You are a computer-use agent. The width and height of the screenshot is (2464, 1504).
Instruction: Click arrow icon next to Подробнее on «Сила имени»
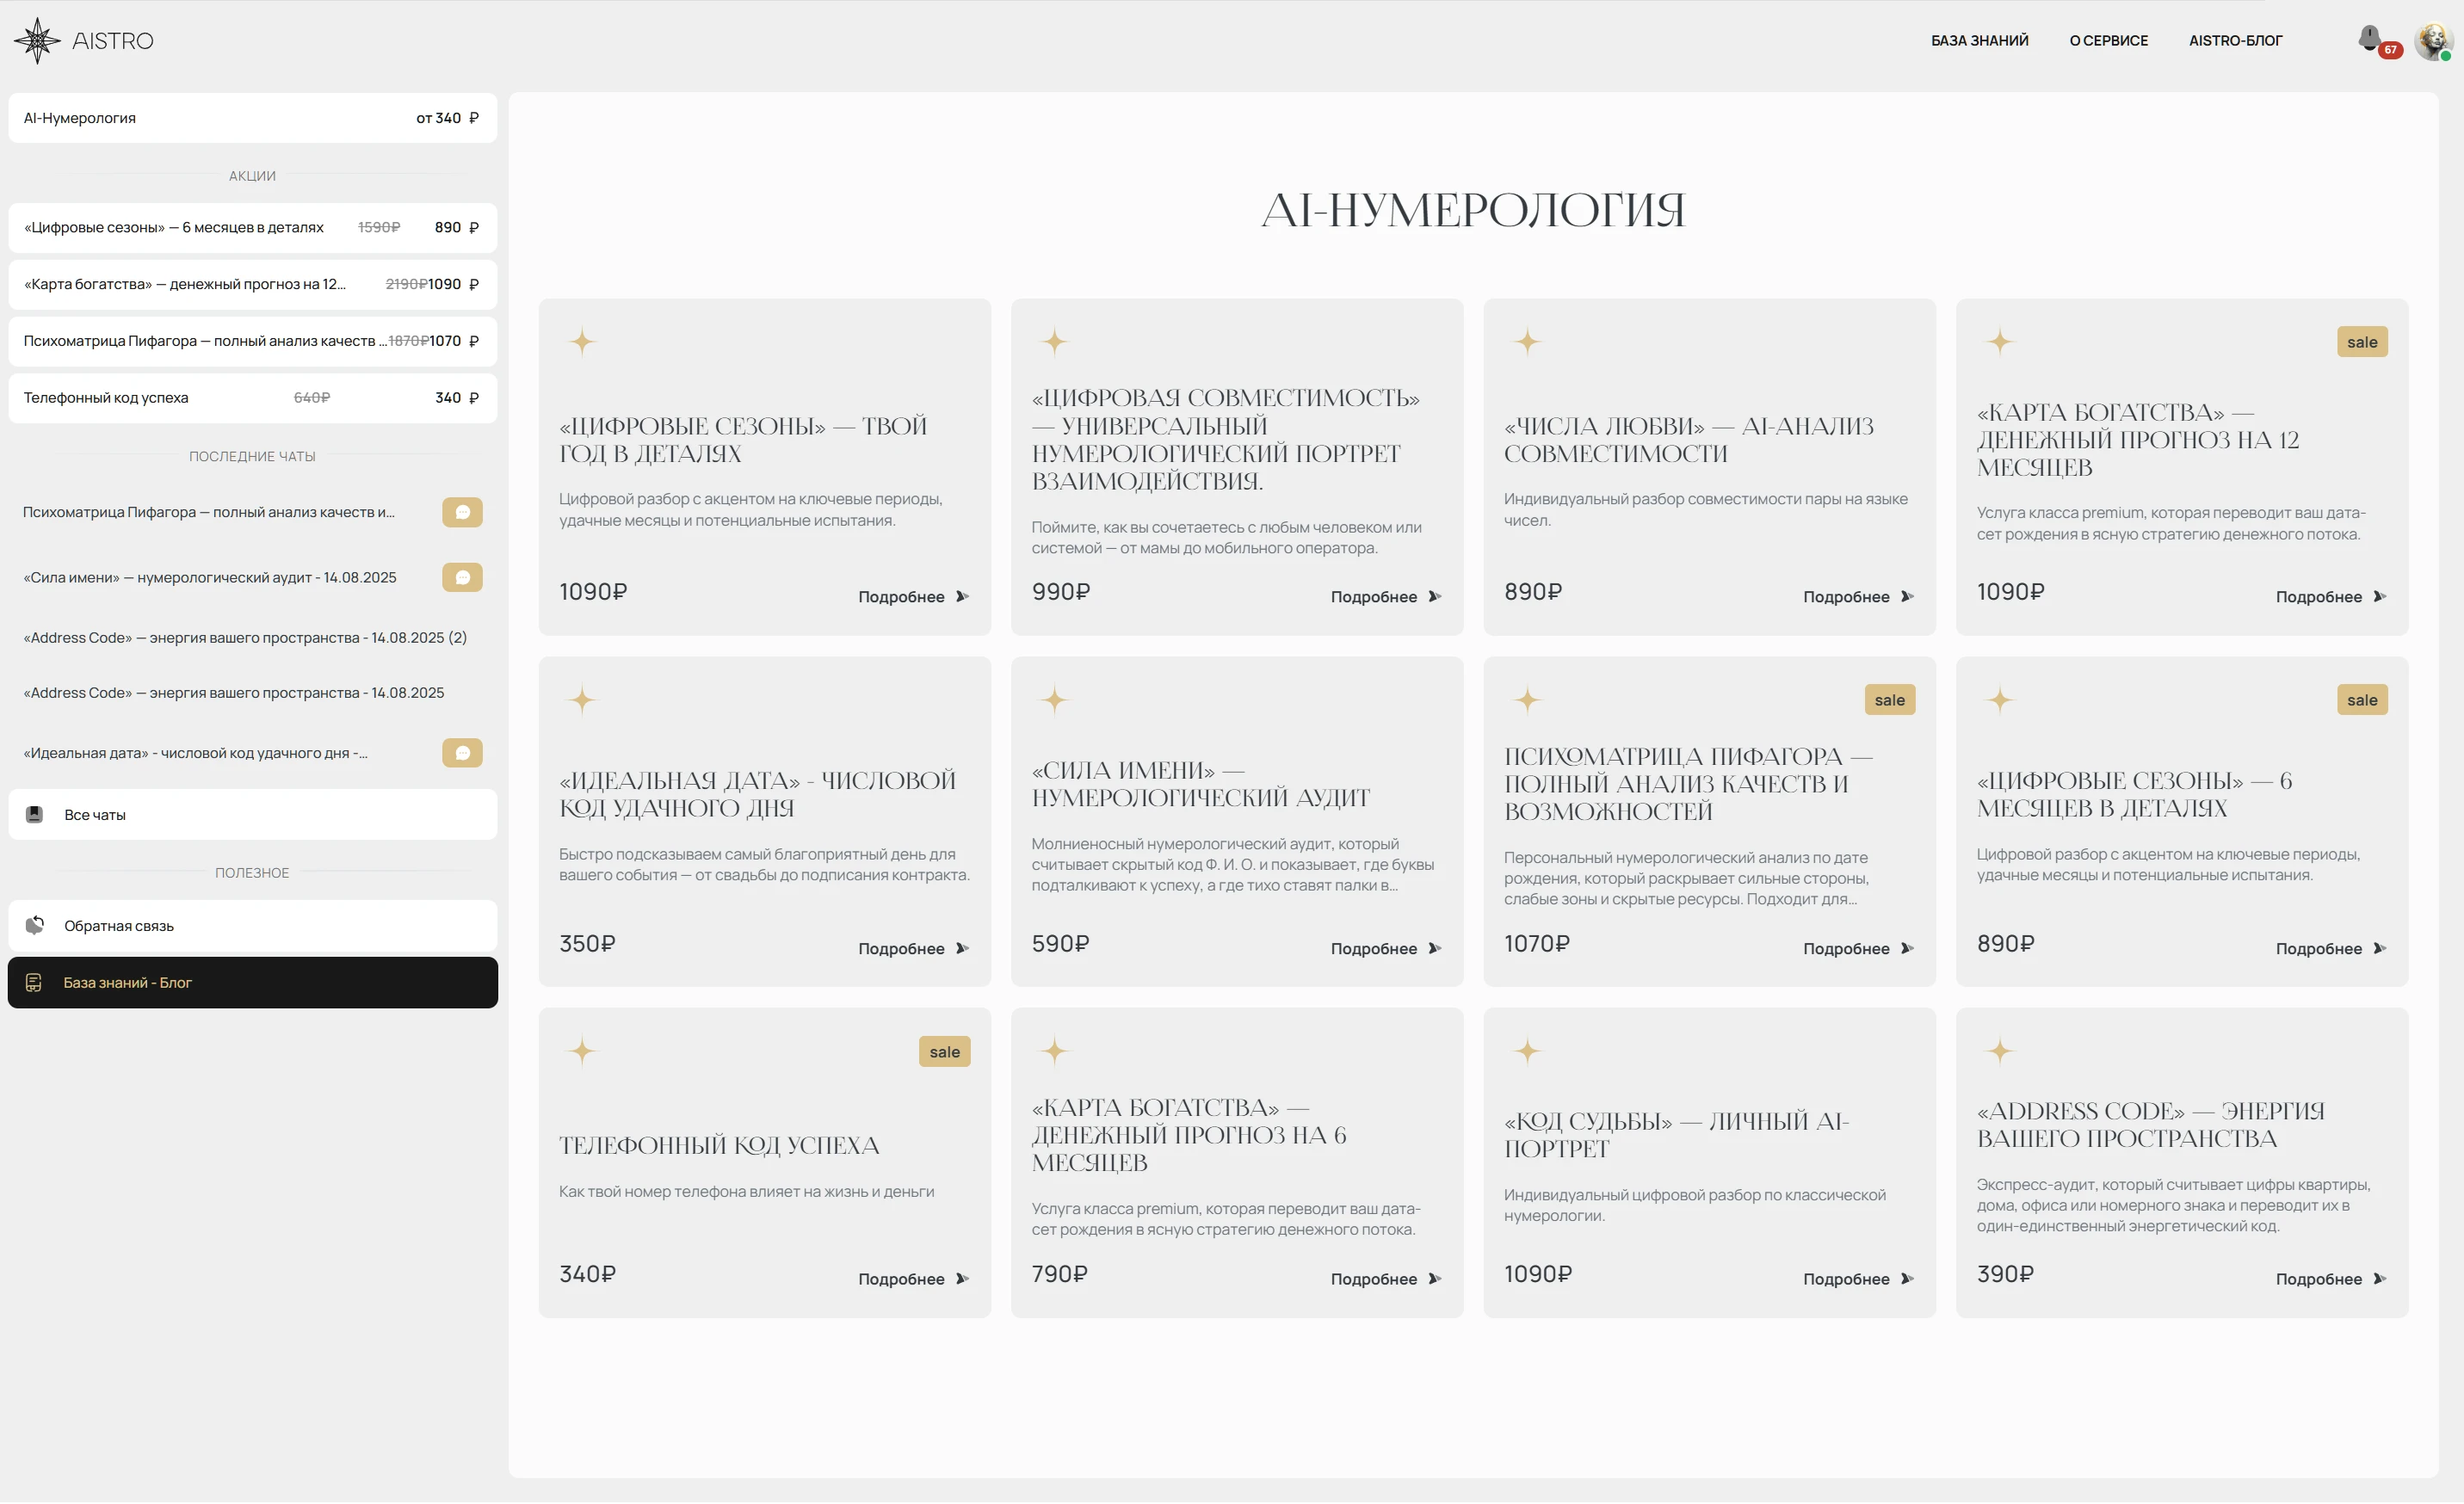pos(1434,949)
